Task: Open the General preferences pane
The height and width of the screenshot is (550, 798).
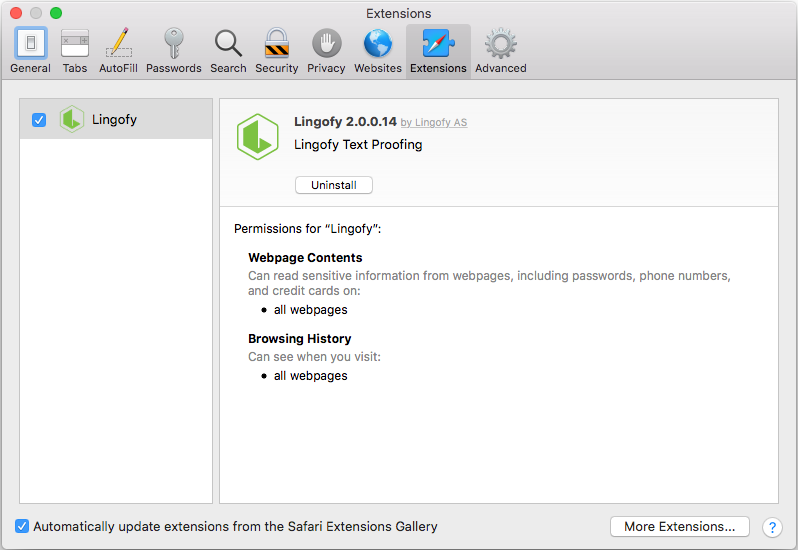Action: click(x=31, y=51)
